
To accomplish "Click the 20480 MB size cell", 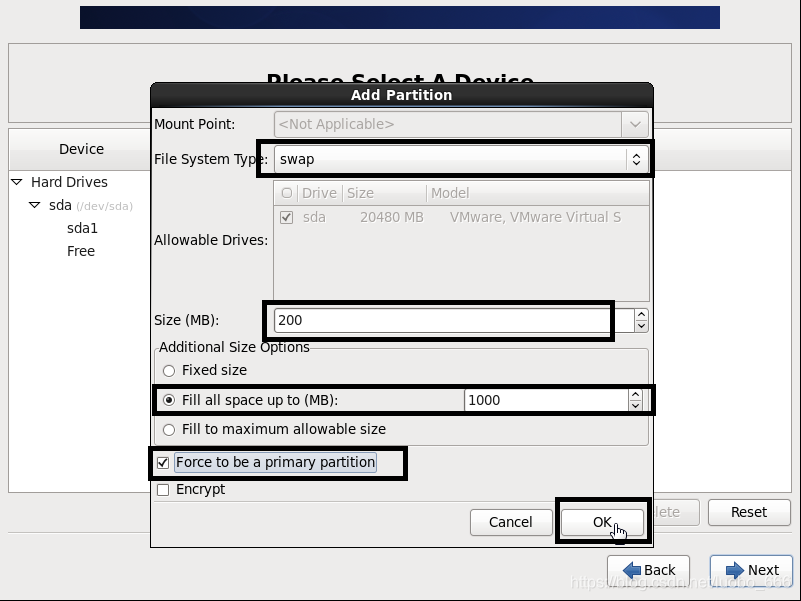I will [x=392, y=218].
